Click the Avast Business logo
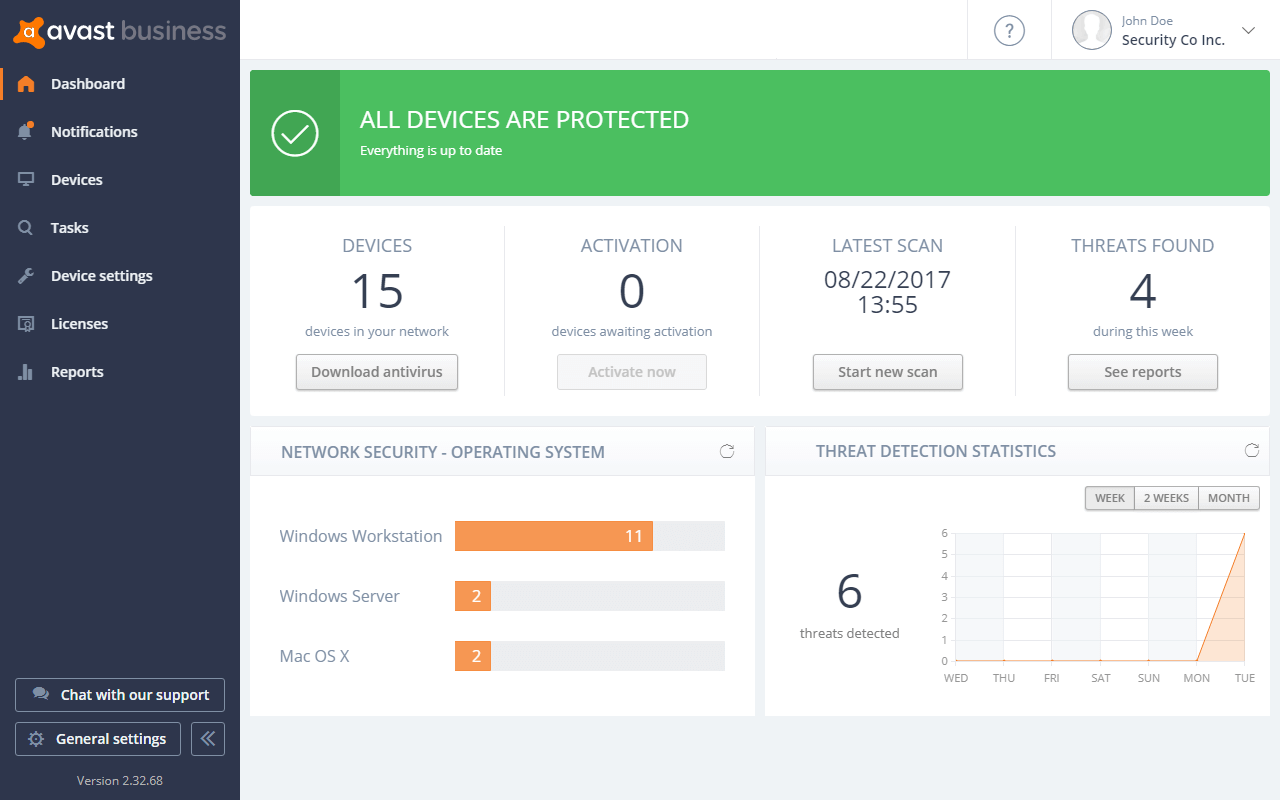1280x800 pixels. [x=119, y=31]
